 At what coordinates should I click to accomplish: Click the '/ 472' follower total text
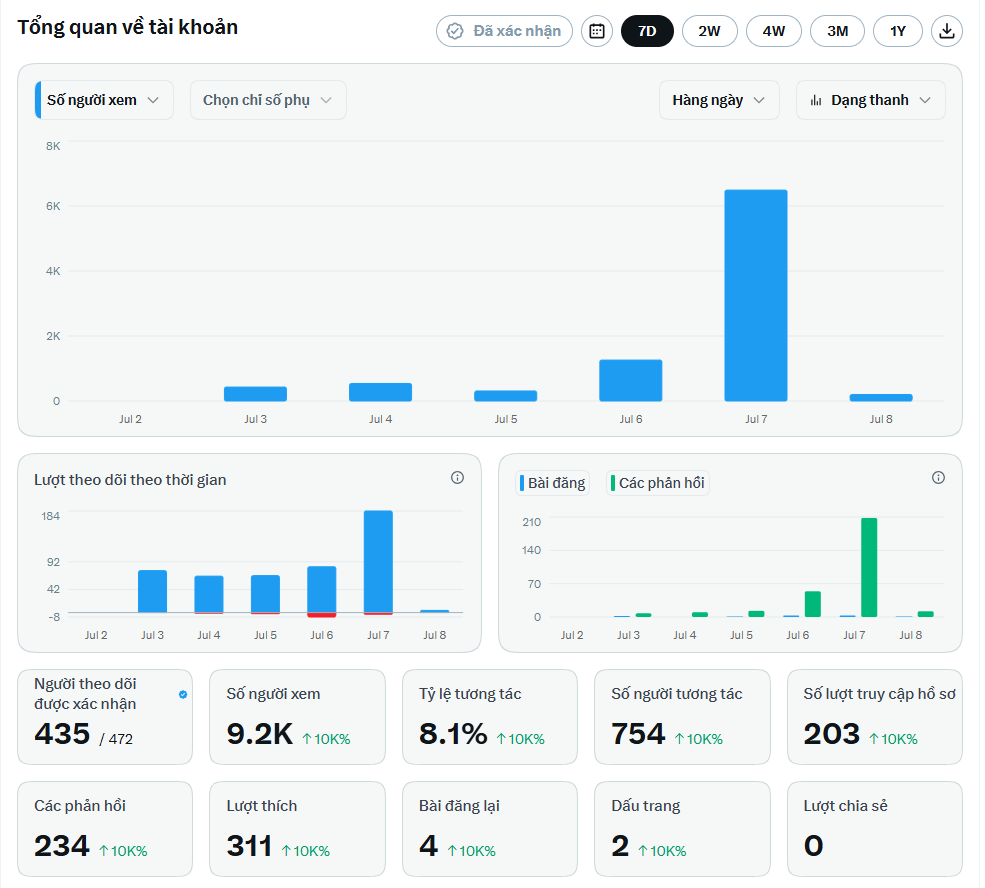(x=116, y=739)
